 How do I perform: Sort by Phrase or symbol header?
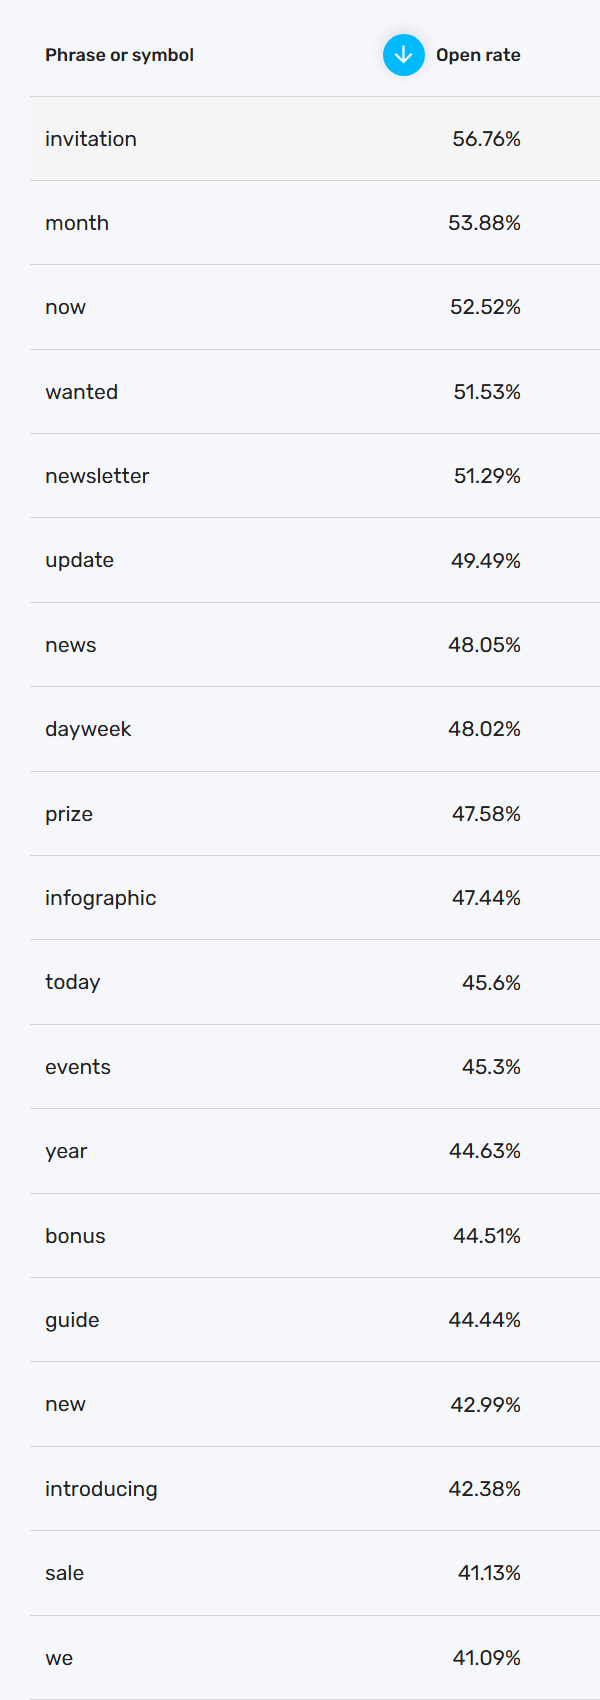point(119,55)
